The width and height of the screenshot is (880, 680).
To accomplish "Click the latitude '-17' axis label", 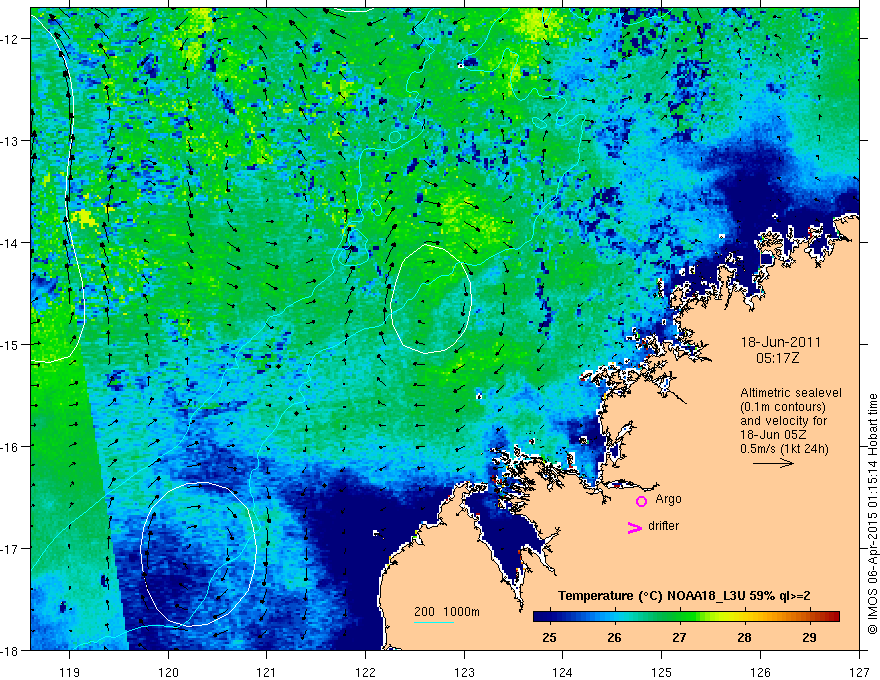I will click(10, 549).
